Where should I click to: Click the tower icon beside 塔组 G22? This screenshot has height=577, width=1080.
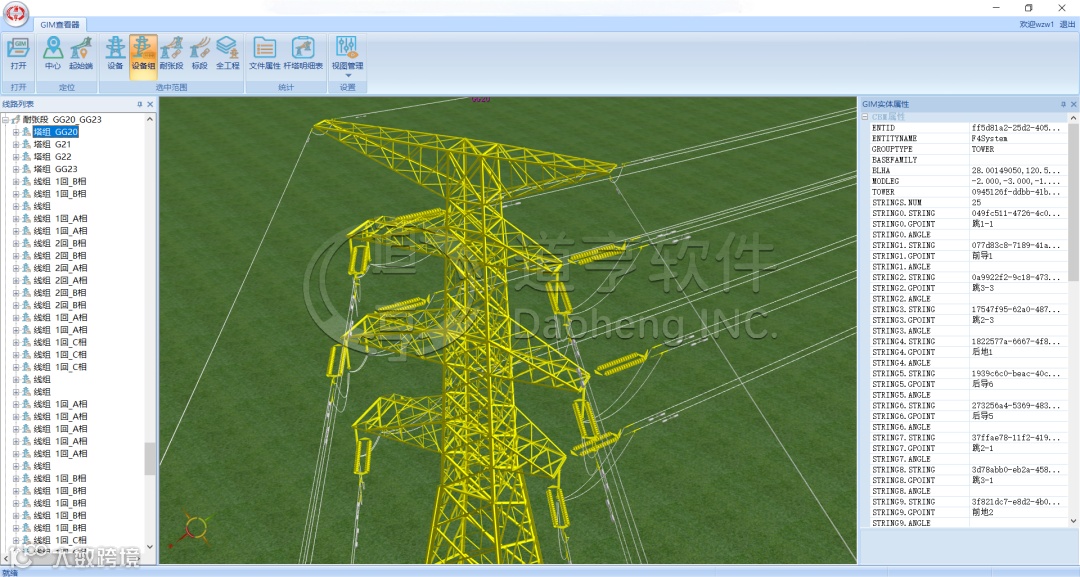click(x=26, y=157)
